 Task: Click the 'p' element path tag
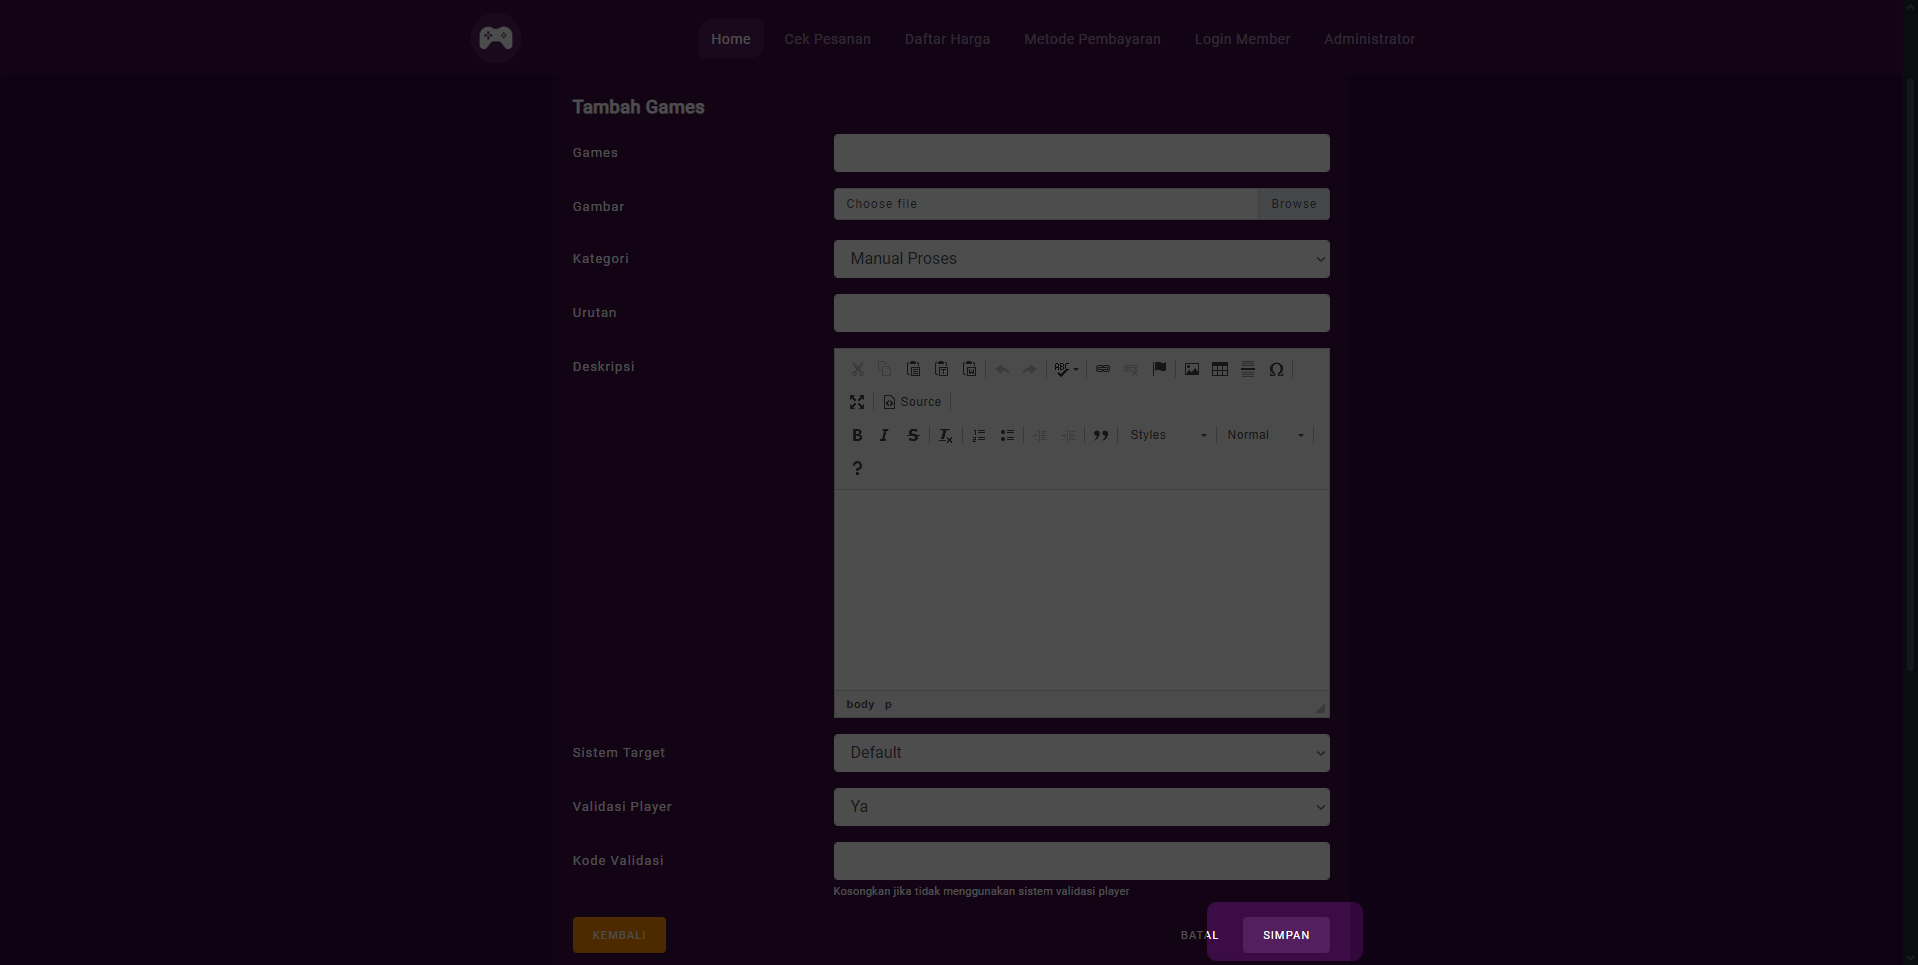point(888,704)
